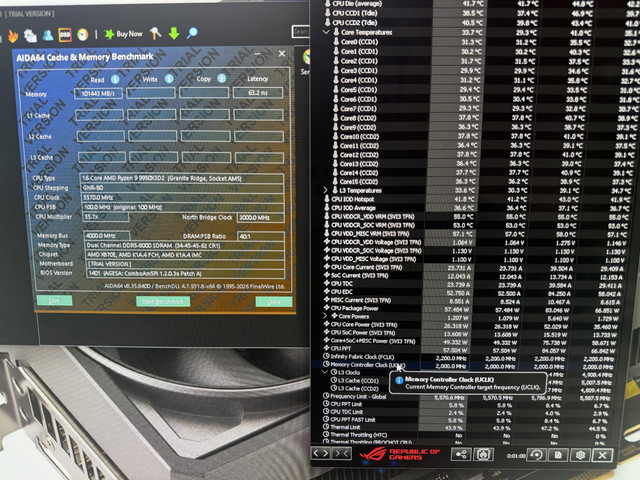This screenshot has height=480, width=640.
Task: Click the North Bridge Clock value 2000.0 MHz
Action: click(260, 218)
